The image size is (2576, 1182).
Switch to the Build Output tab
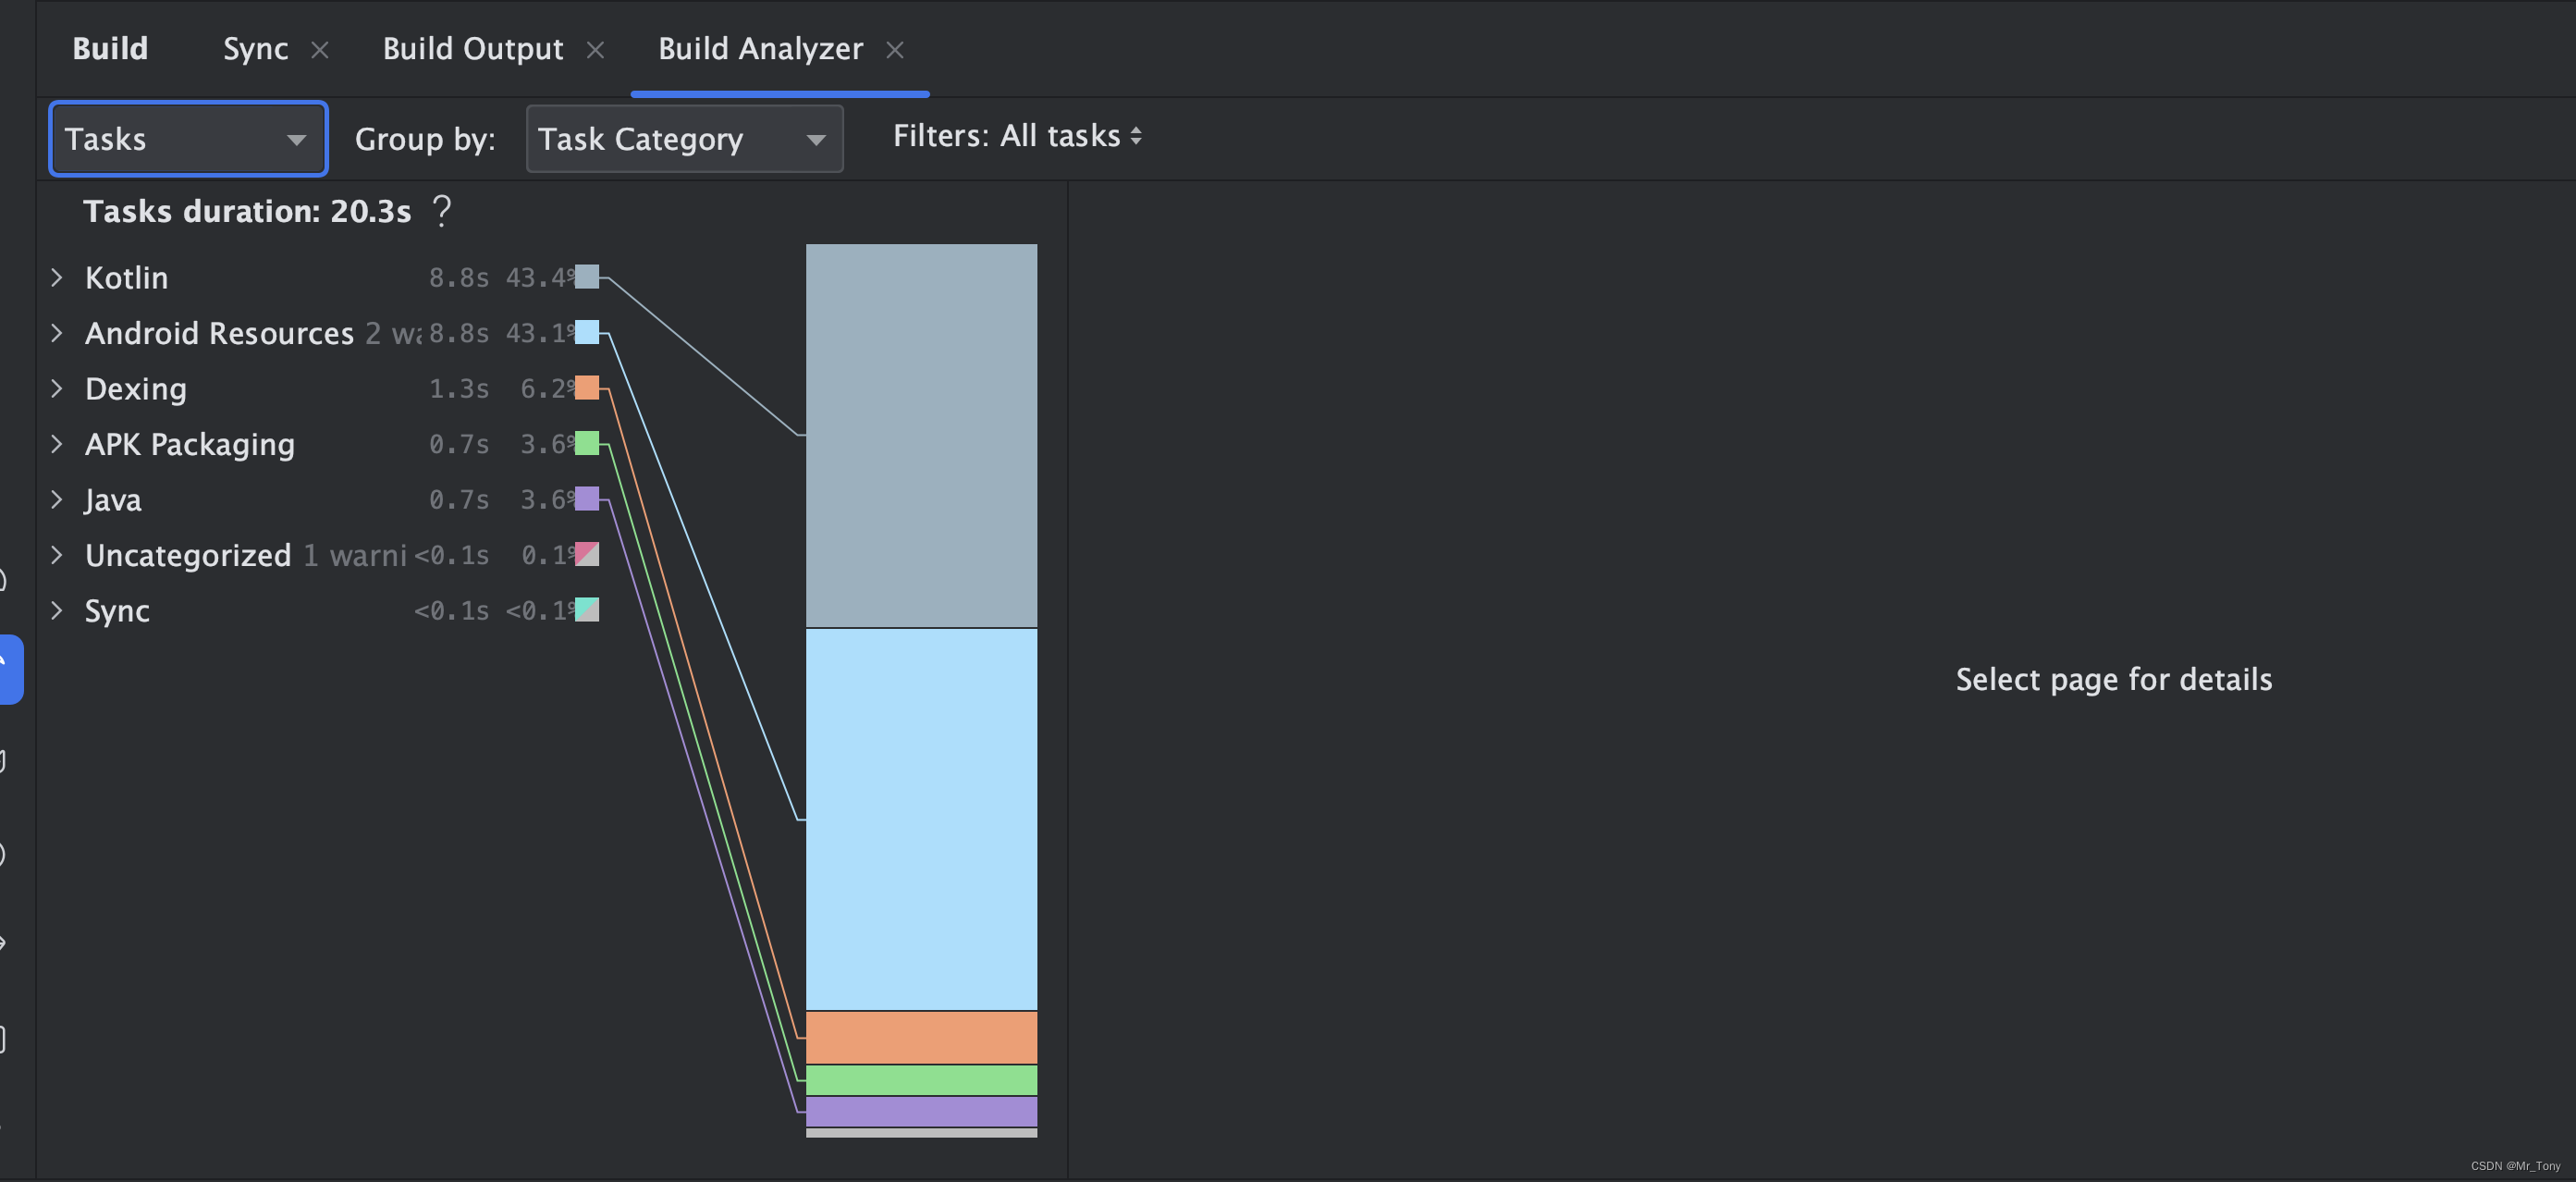pos(473,49)
